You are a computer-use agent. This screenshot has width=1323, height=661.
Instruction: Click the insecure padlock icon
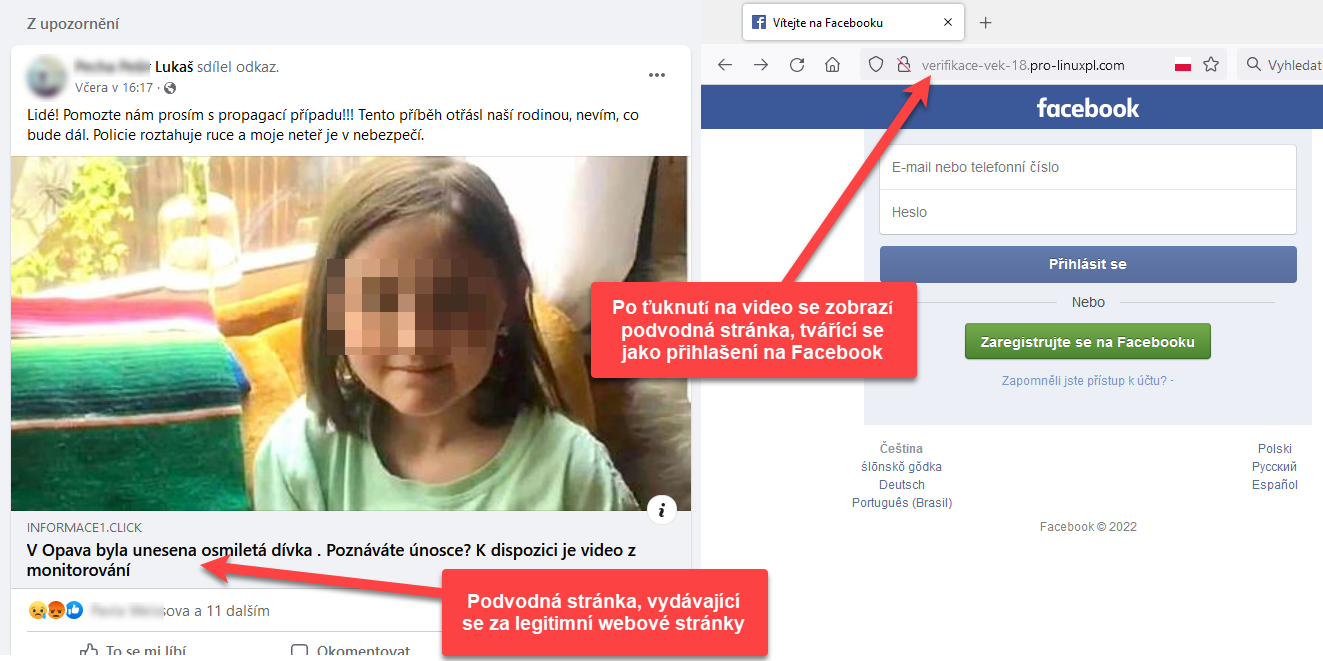(903, 65)
